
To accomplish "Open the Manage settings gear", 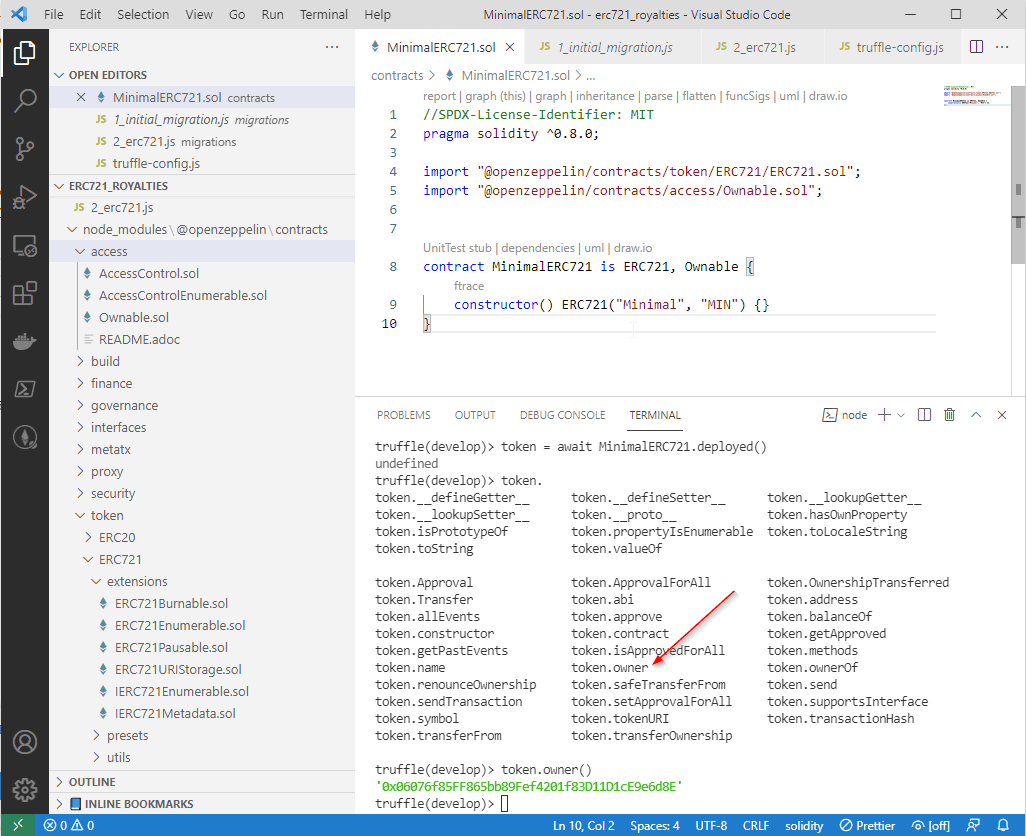I will tap(24, 790).
